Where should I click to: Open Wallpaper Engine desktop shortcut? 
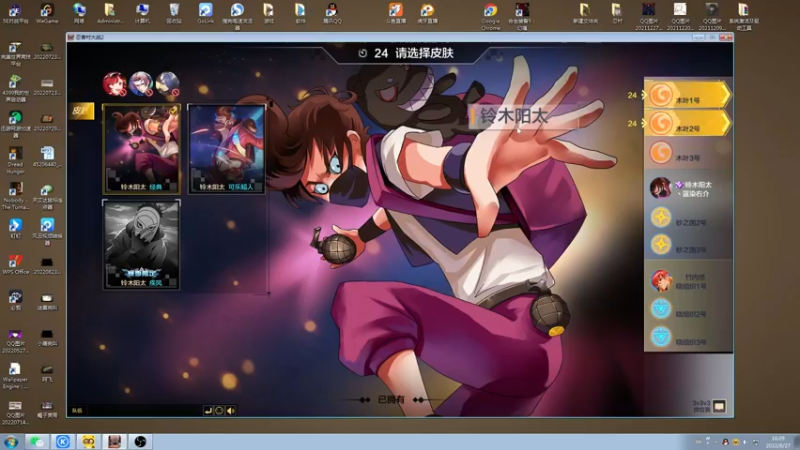click(15, 376)
